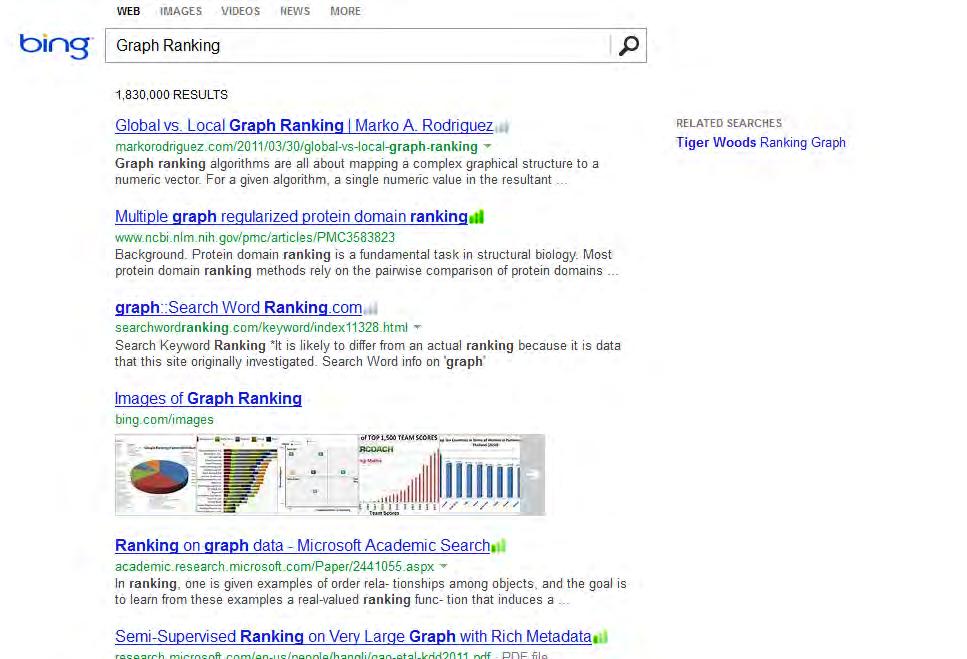This screenshot has height=659, width=967.
Task: Open Semi-Supervised Ranking on Very Large Graph result
Action: click(x=353, y=636)
